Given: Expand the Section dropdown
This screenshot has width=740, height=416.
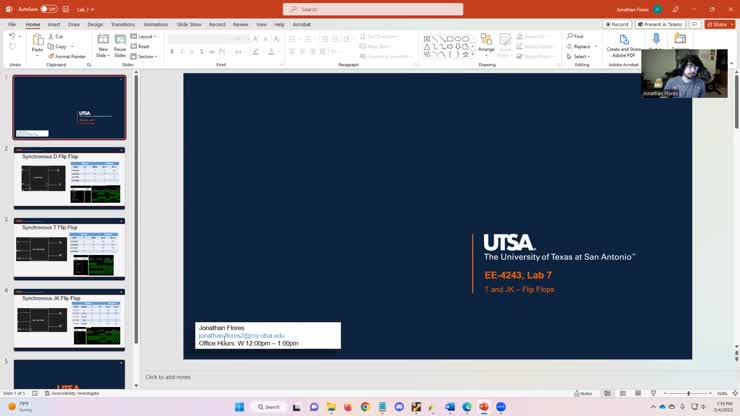Looking at the screenshot, I should tap(146, 56).
